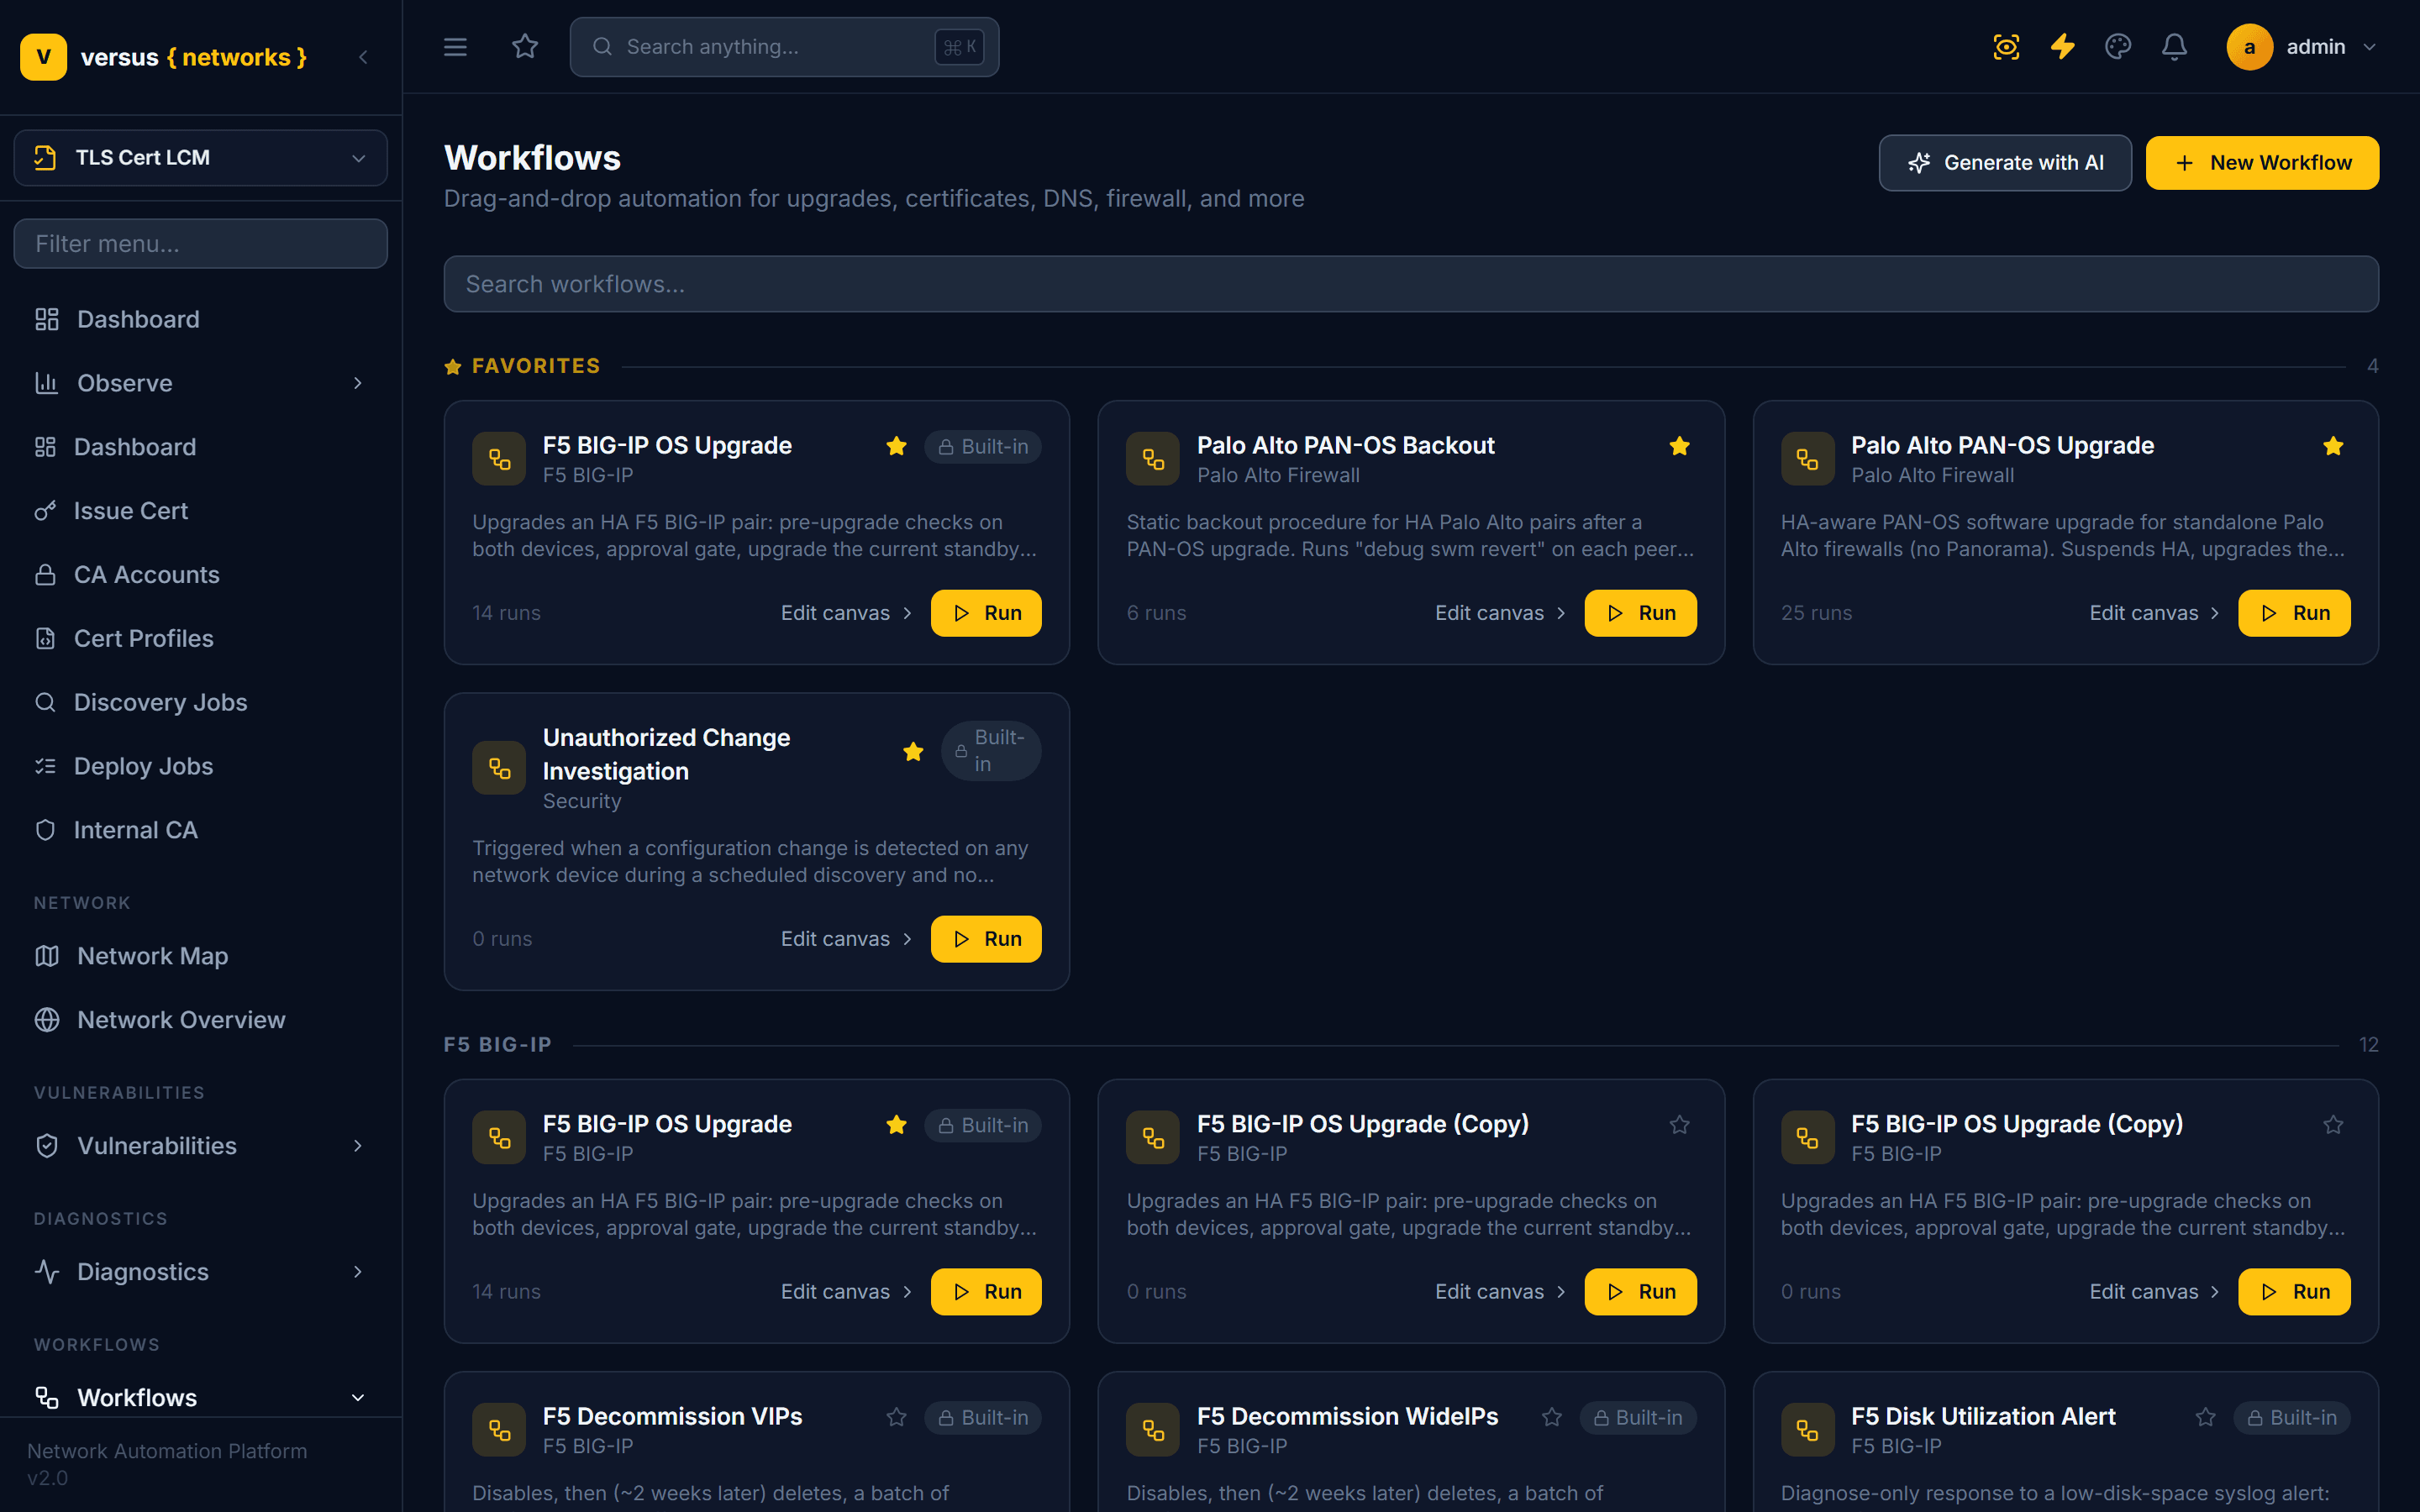Open the scan/focus icon in header
The height and width of the screenshot is (1512, 2420).
point(2006,47)
